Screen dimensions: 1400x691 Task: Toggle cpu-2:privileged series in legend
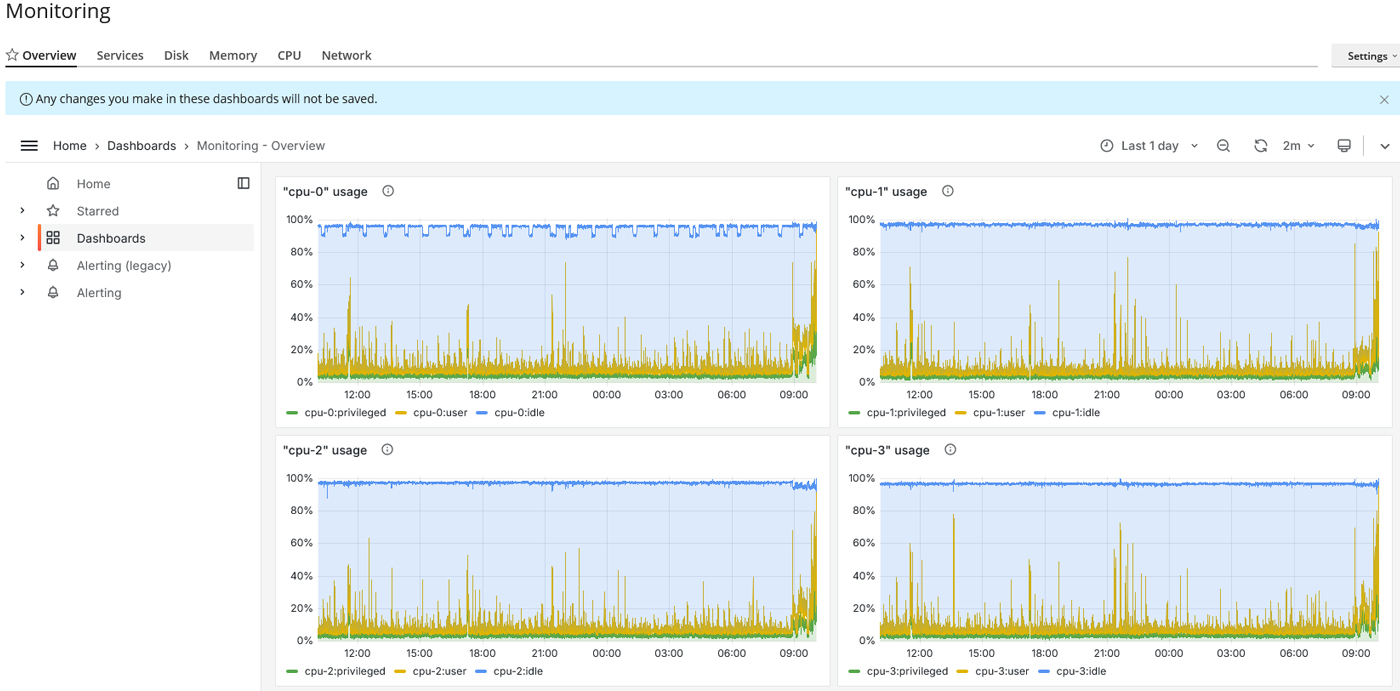point(343,672)
